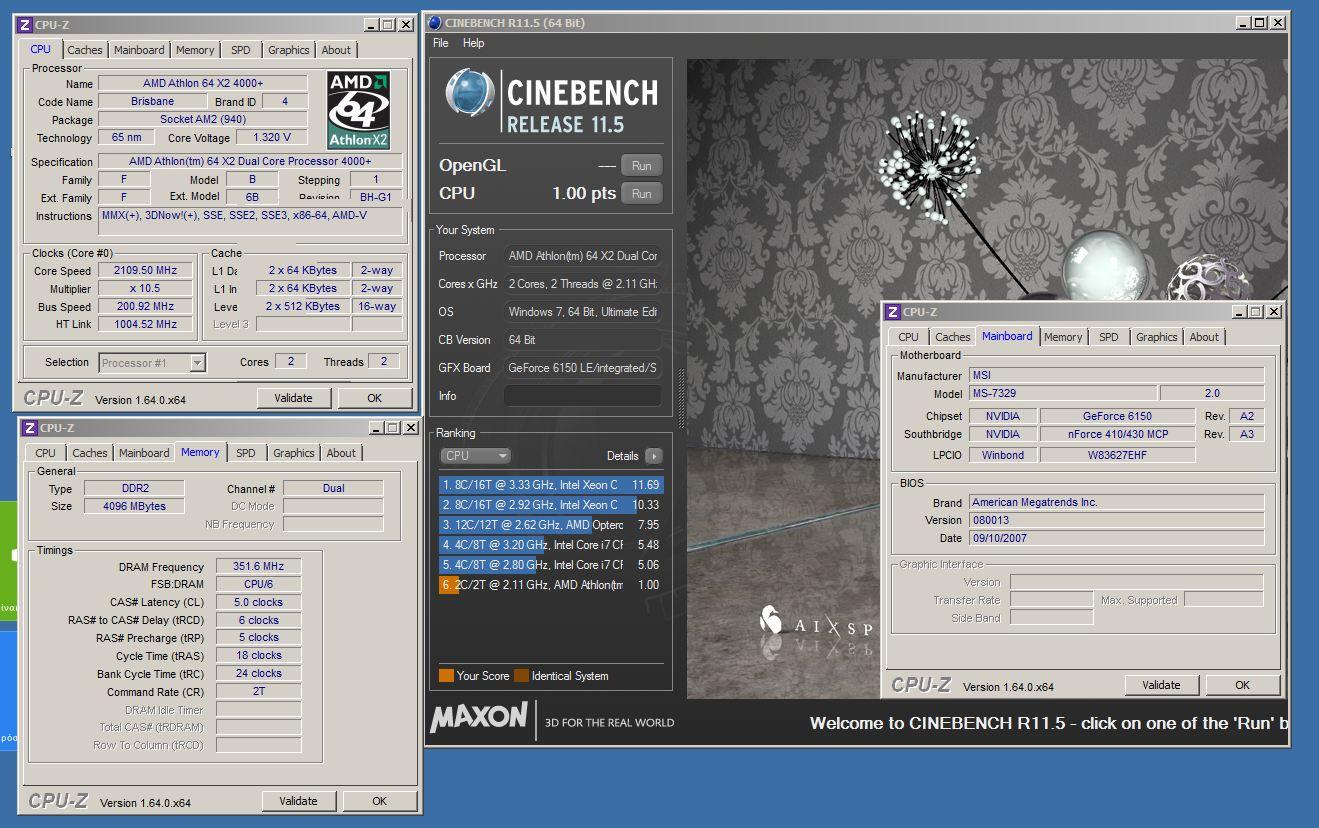1319x828 pixels.
Task: Click OK in the Memory window
Action: tap(379, 801)
